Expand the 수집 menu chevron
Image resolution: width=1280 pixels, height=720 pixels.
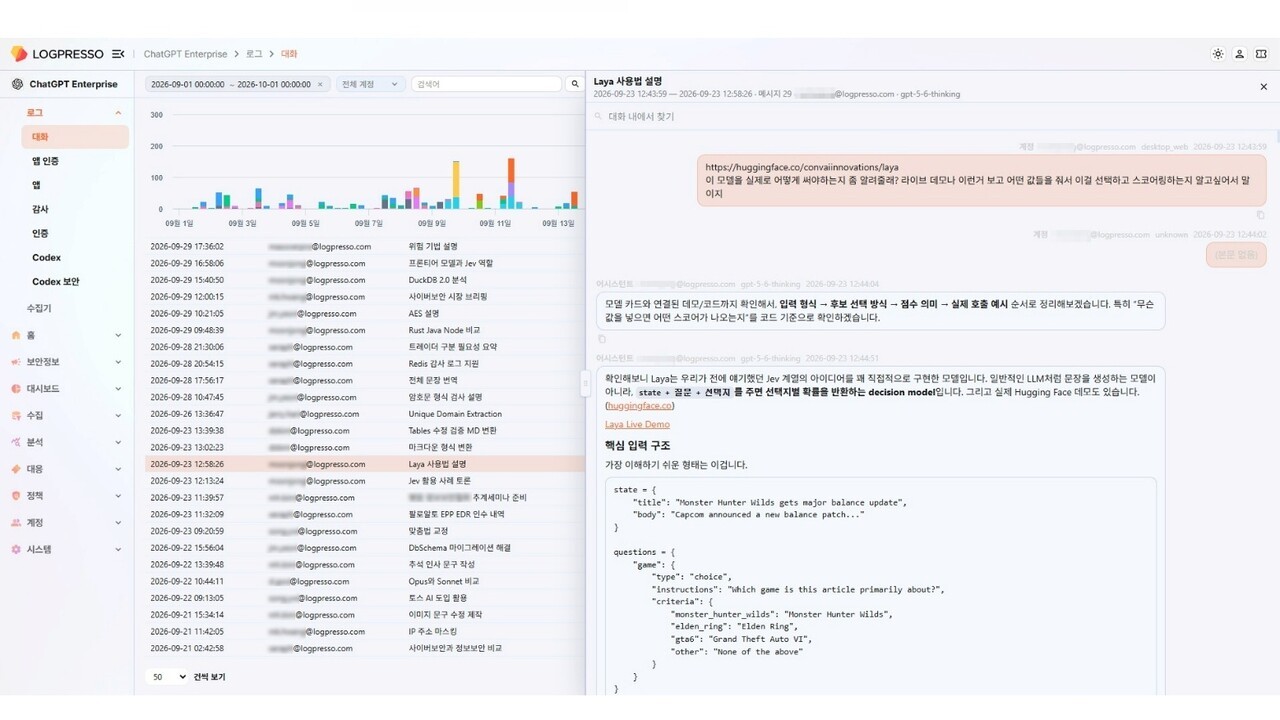coord(118,415)
